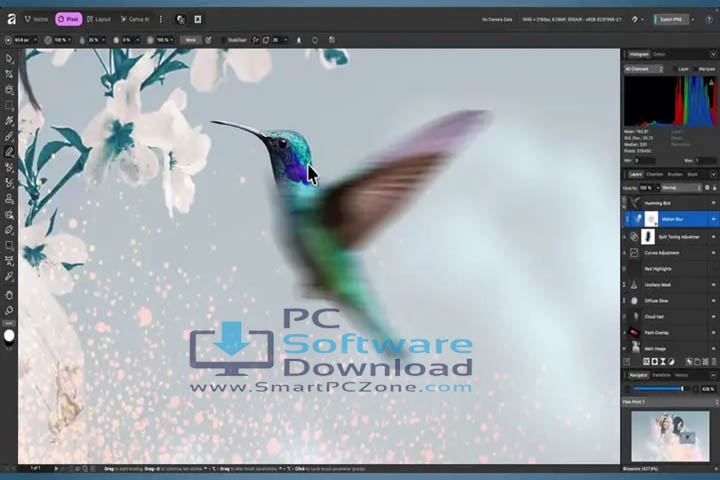Viewport: 720px width, 480px height.
Task: Click the layer settings gear icon
Action: (x=707, y=188)
